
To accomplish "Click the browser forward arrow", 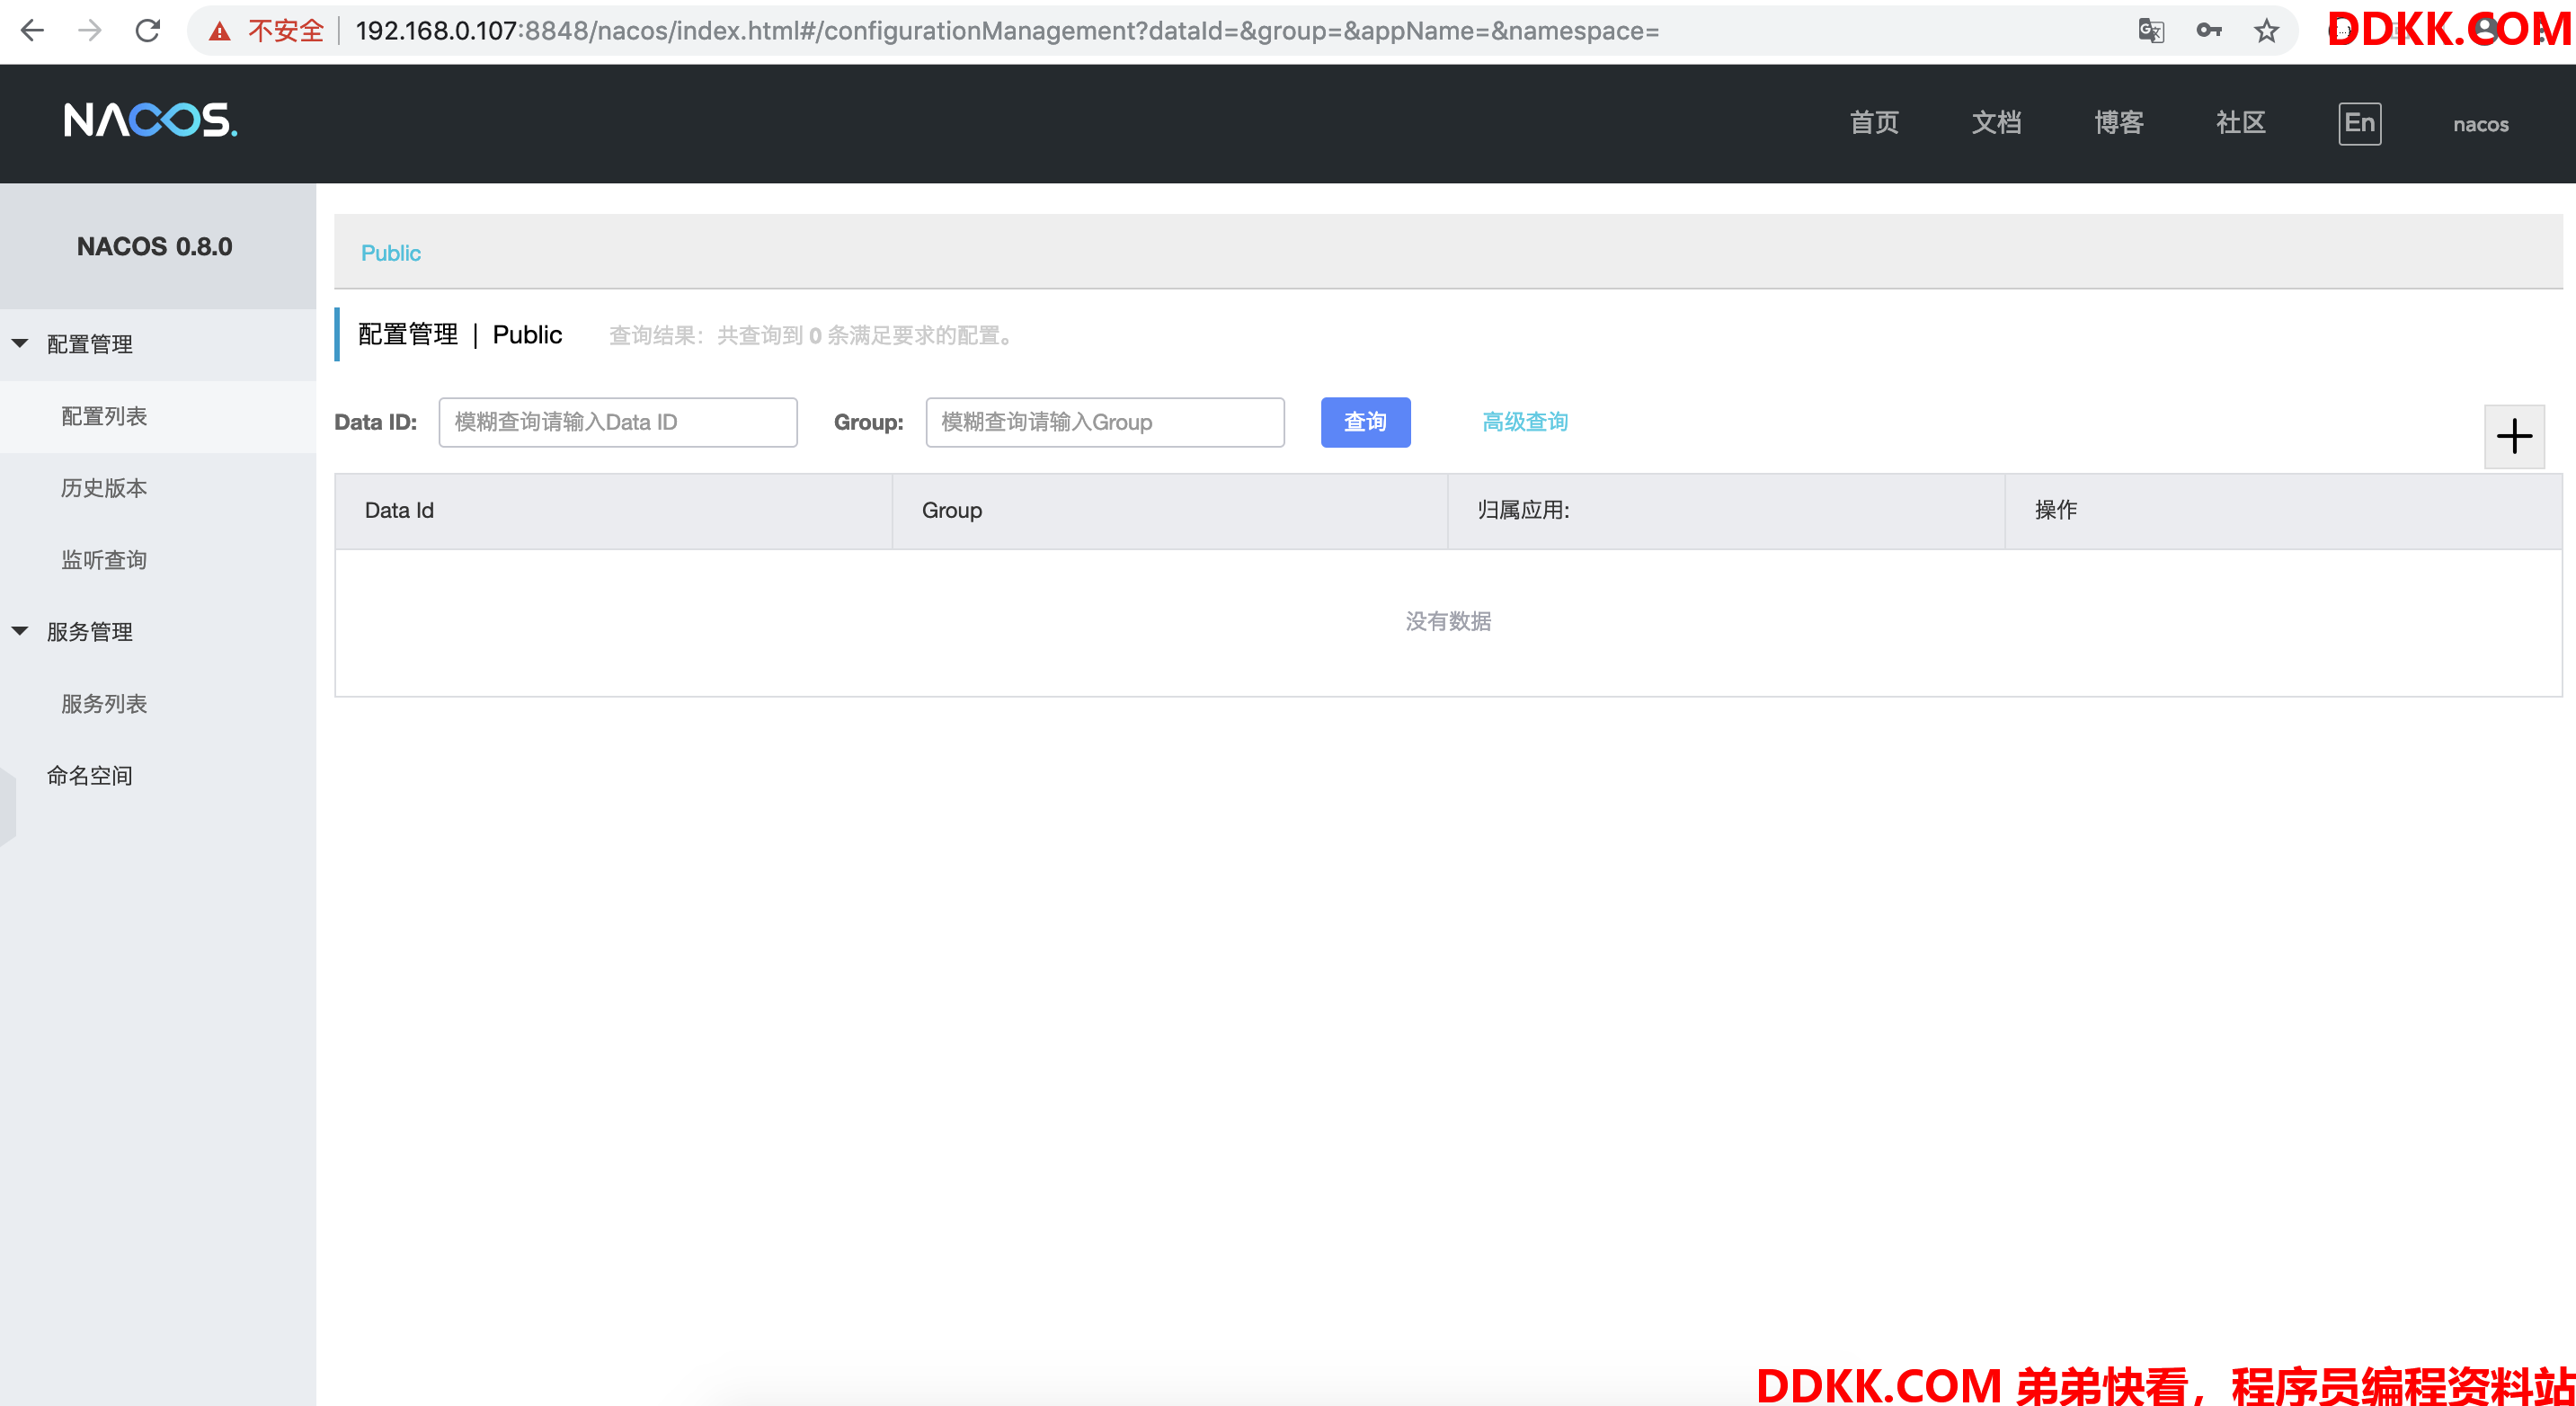I will (89, 30).
